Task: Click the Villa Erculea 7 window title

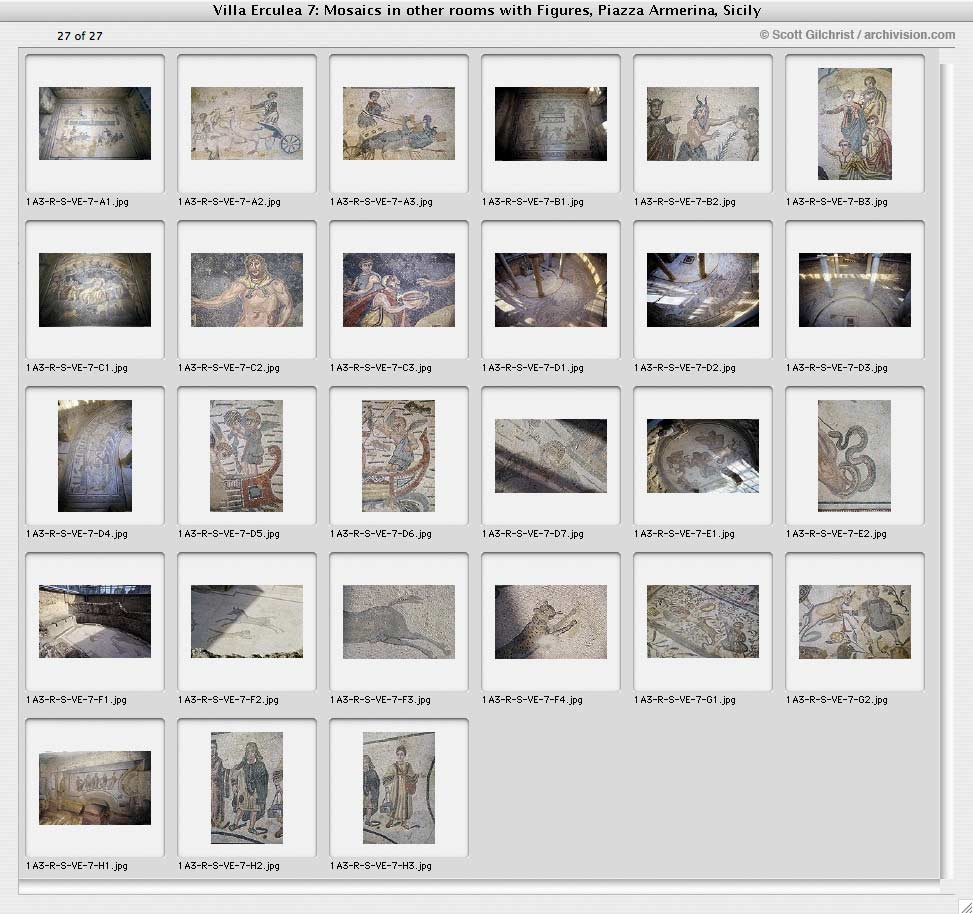Action: (x=487, y=11)
